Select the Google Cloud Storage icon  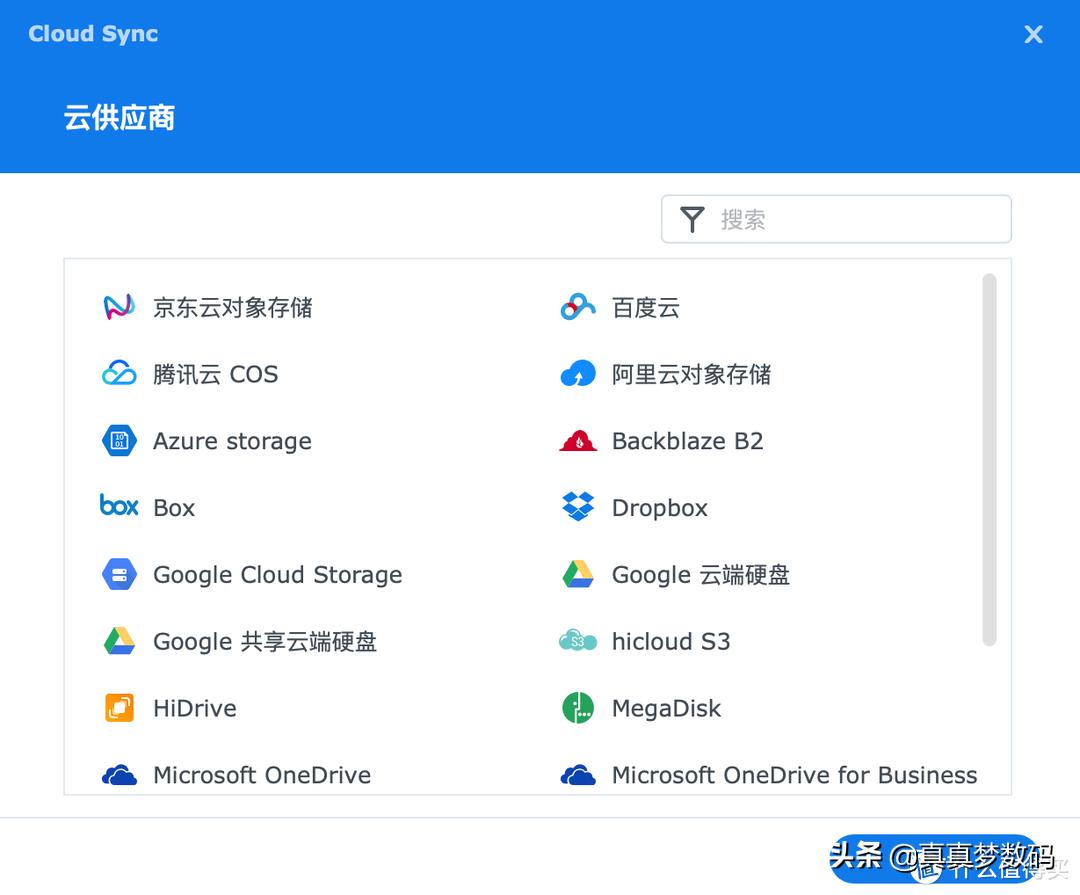coord(119,574)
